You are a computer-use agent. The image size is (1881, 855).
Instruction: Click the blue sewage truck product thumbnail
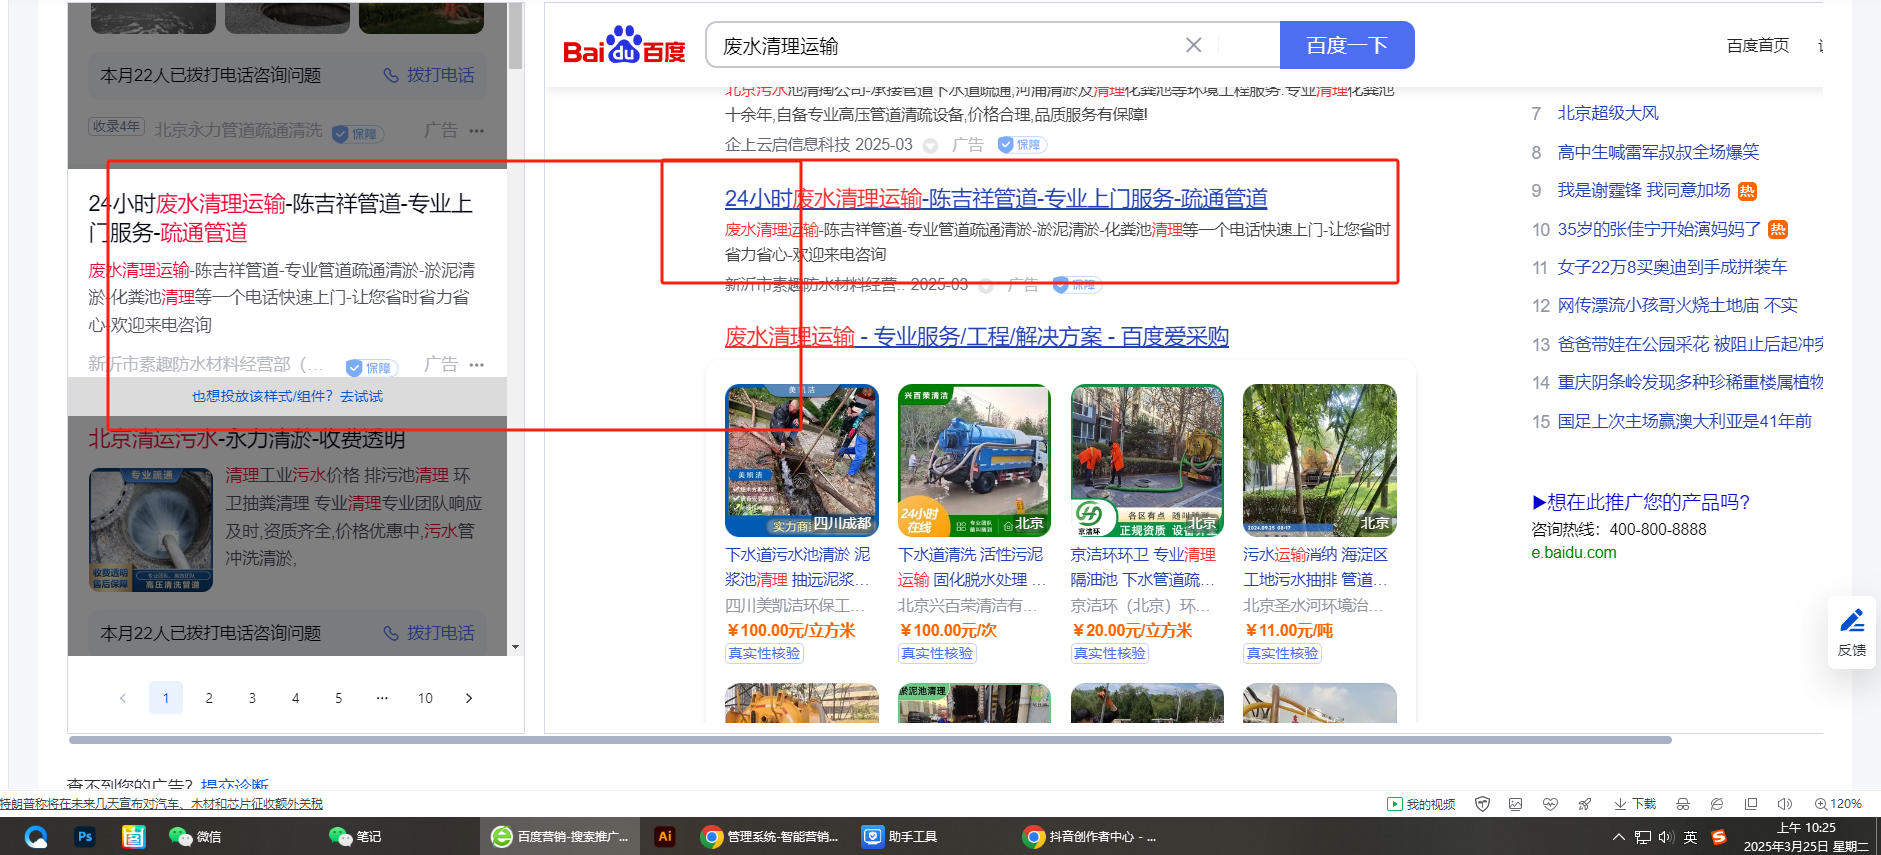click(973, 460)
